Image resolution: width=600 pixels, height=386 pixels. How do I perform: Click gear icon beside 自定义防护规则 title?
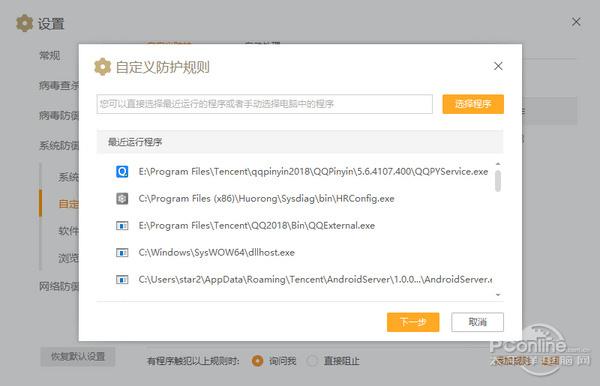coord(102,67)
